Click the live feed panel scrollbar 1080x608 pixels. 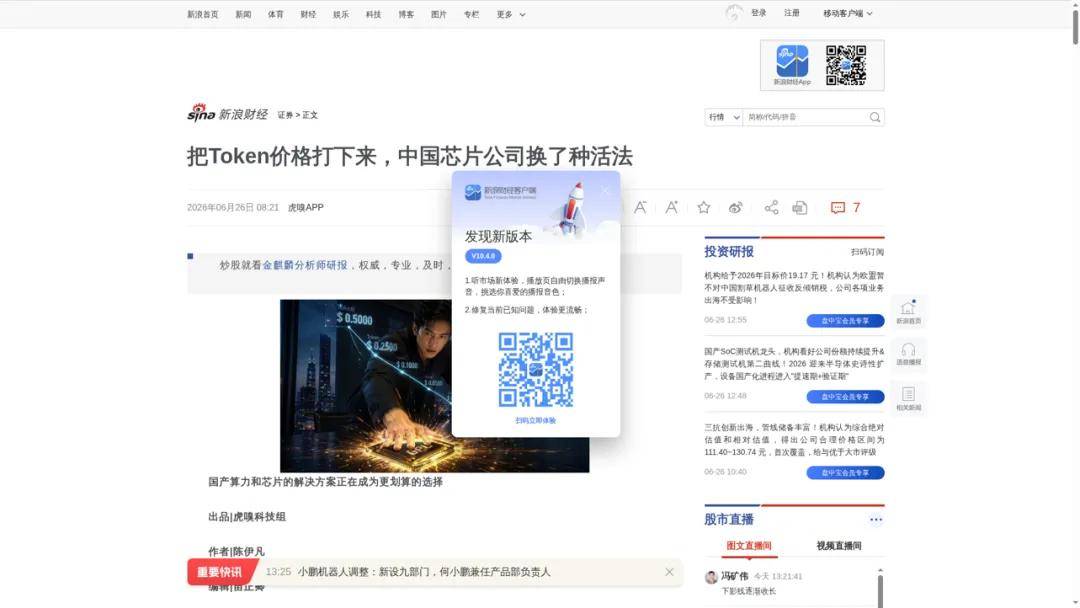click(880, 591)
